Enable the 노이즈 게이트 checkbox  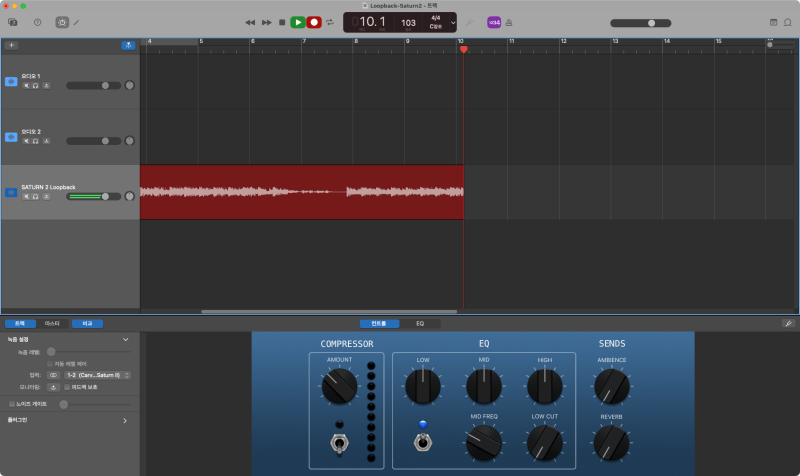(x=12, y=404)
